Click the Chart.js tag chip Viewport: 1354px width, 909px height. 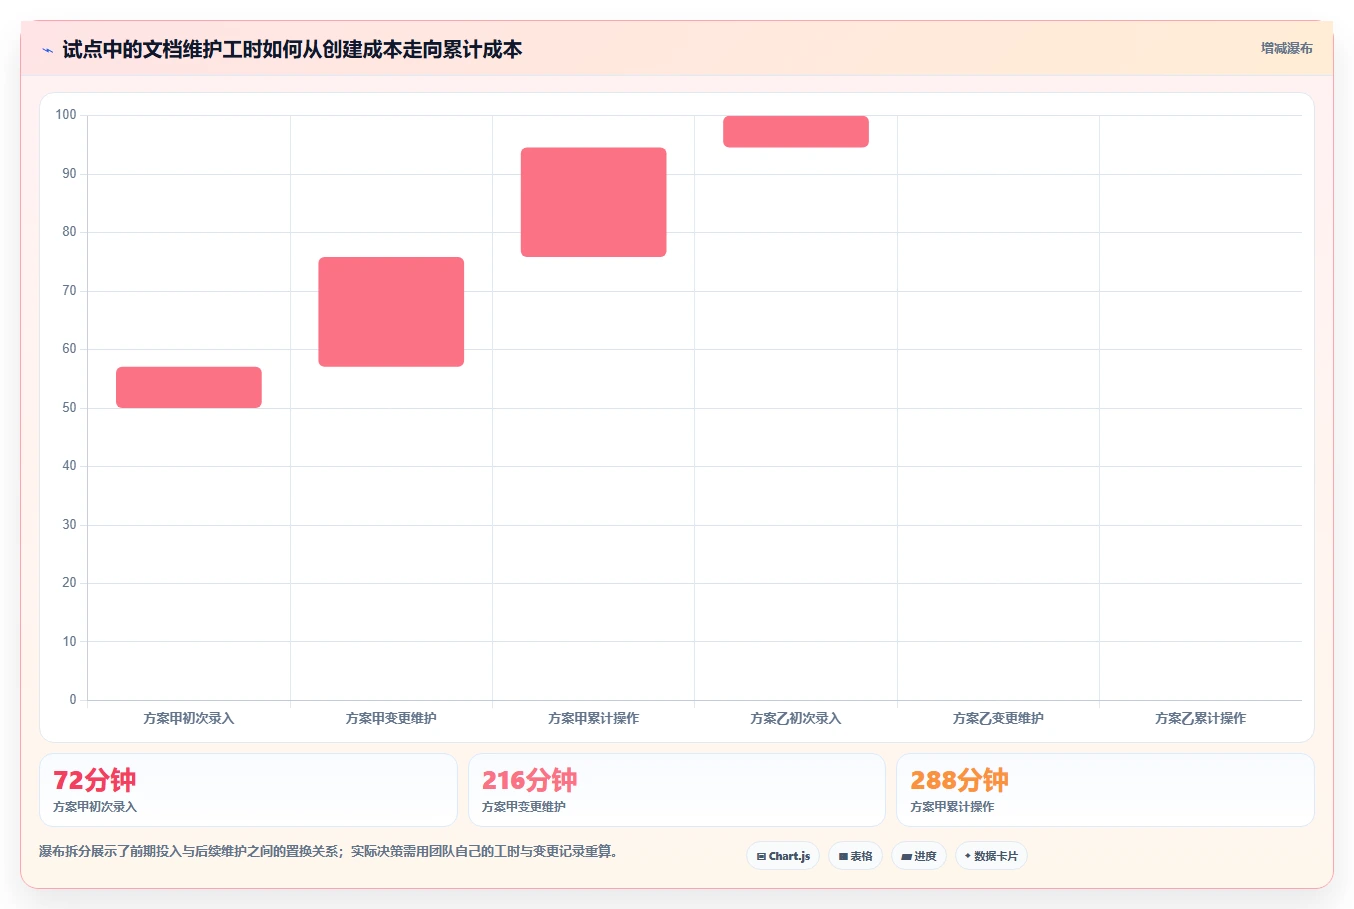coord(783,856)
